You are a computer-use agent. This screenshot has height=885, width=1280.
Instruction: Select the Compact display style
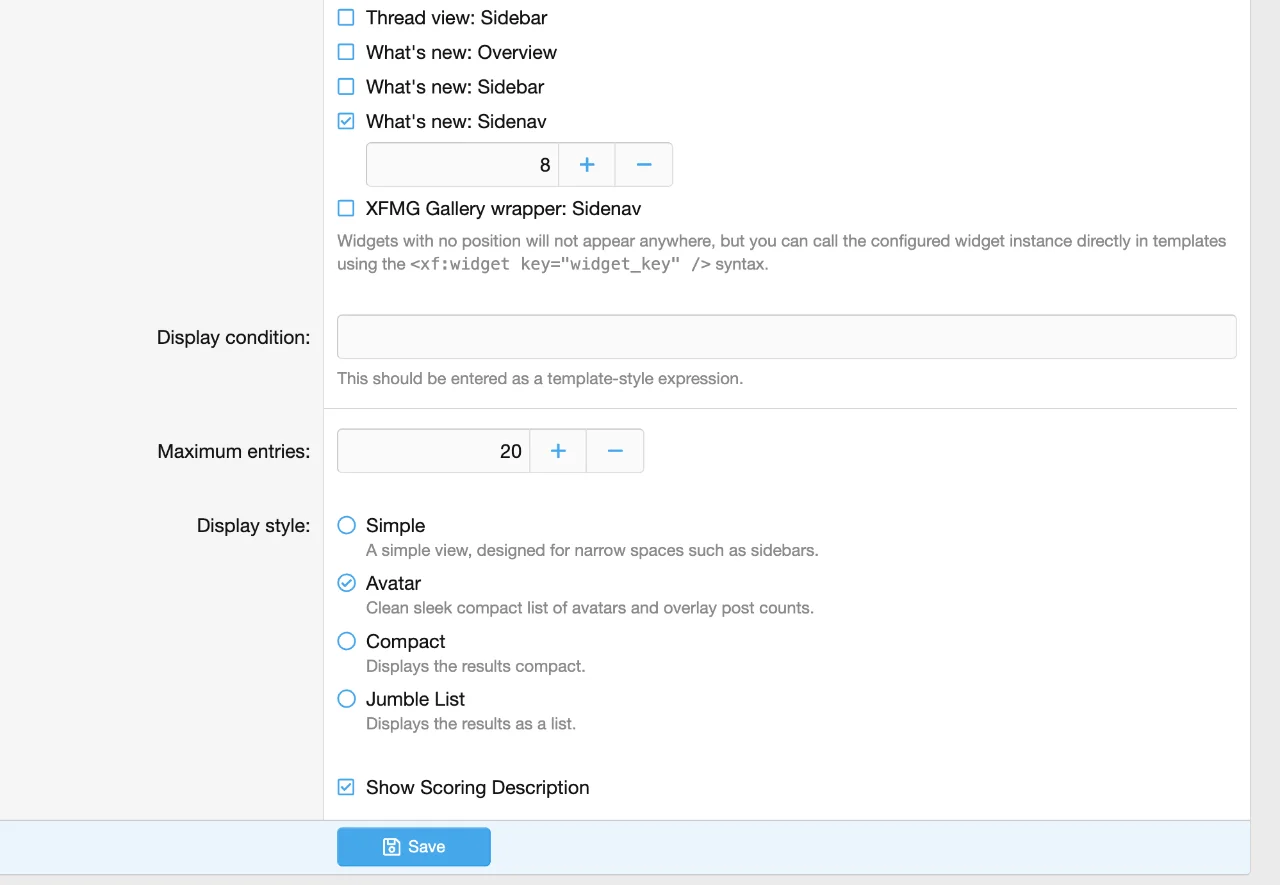point(346,641)
